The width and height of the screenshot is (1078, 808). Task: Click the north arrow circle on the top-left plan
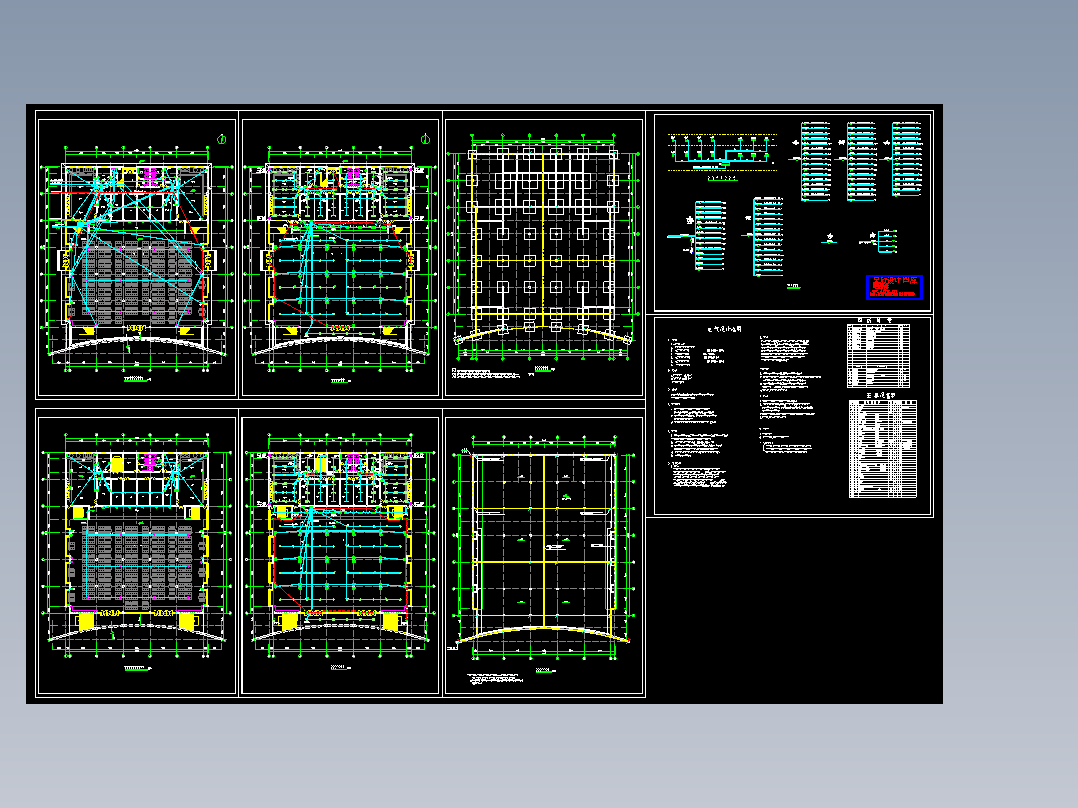pos(221,140)
